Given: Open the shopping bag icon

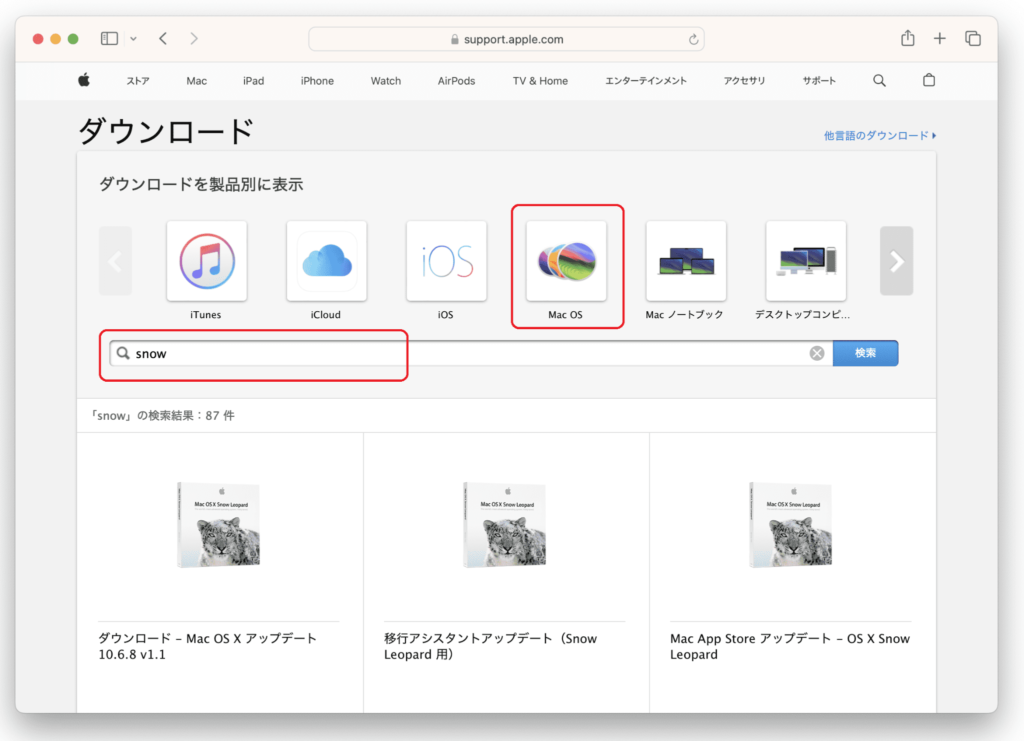Looking at the screenshot, I should [929, 80].
